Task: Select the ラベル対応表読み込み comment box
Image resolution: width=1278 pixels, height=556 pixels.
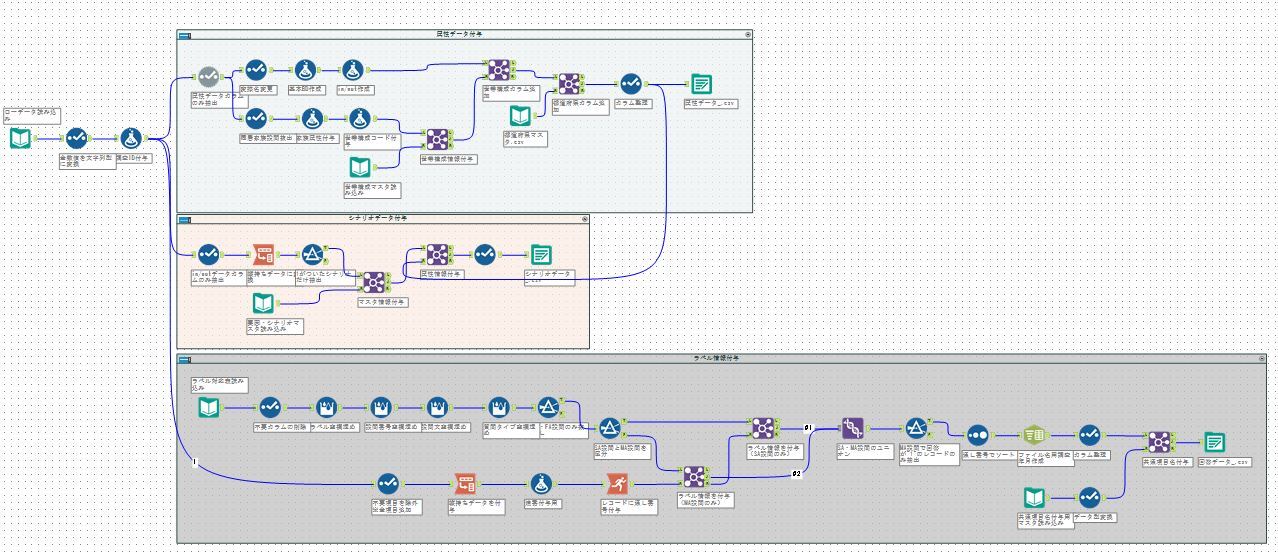Action: 219,384
